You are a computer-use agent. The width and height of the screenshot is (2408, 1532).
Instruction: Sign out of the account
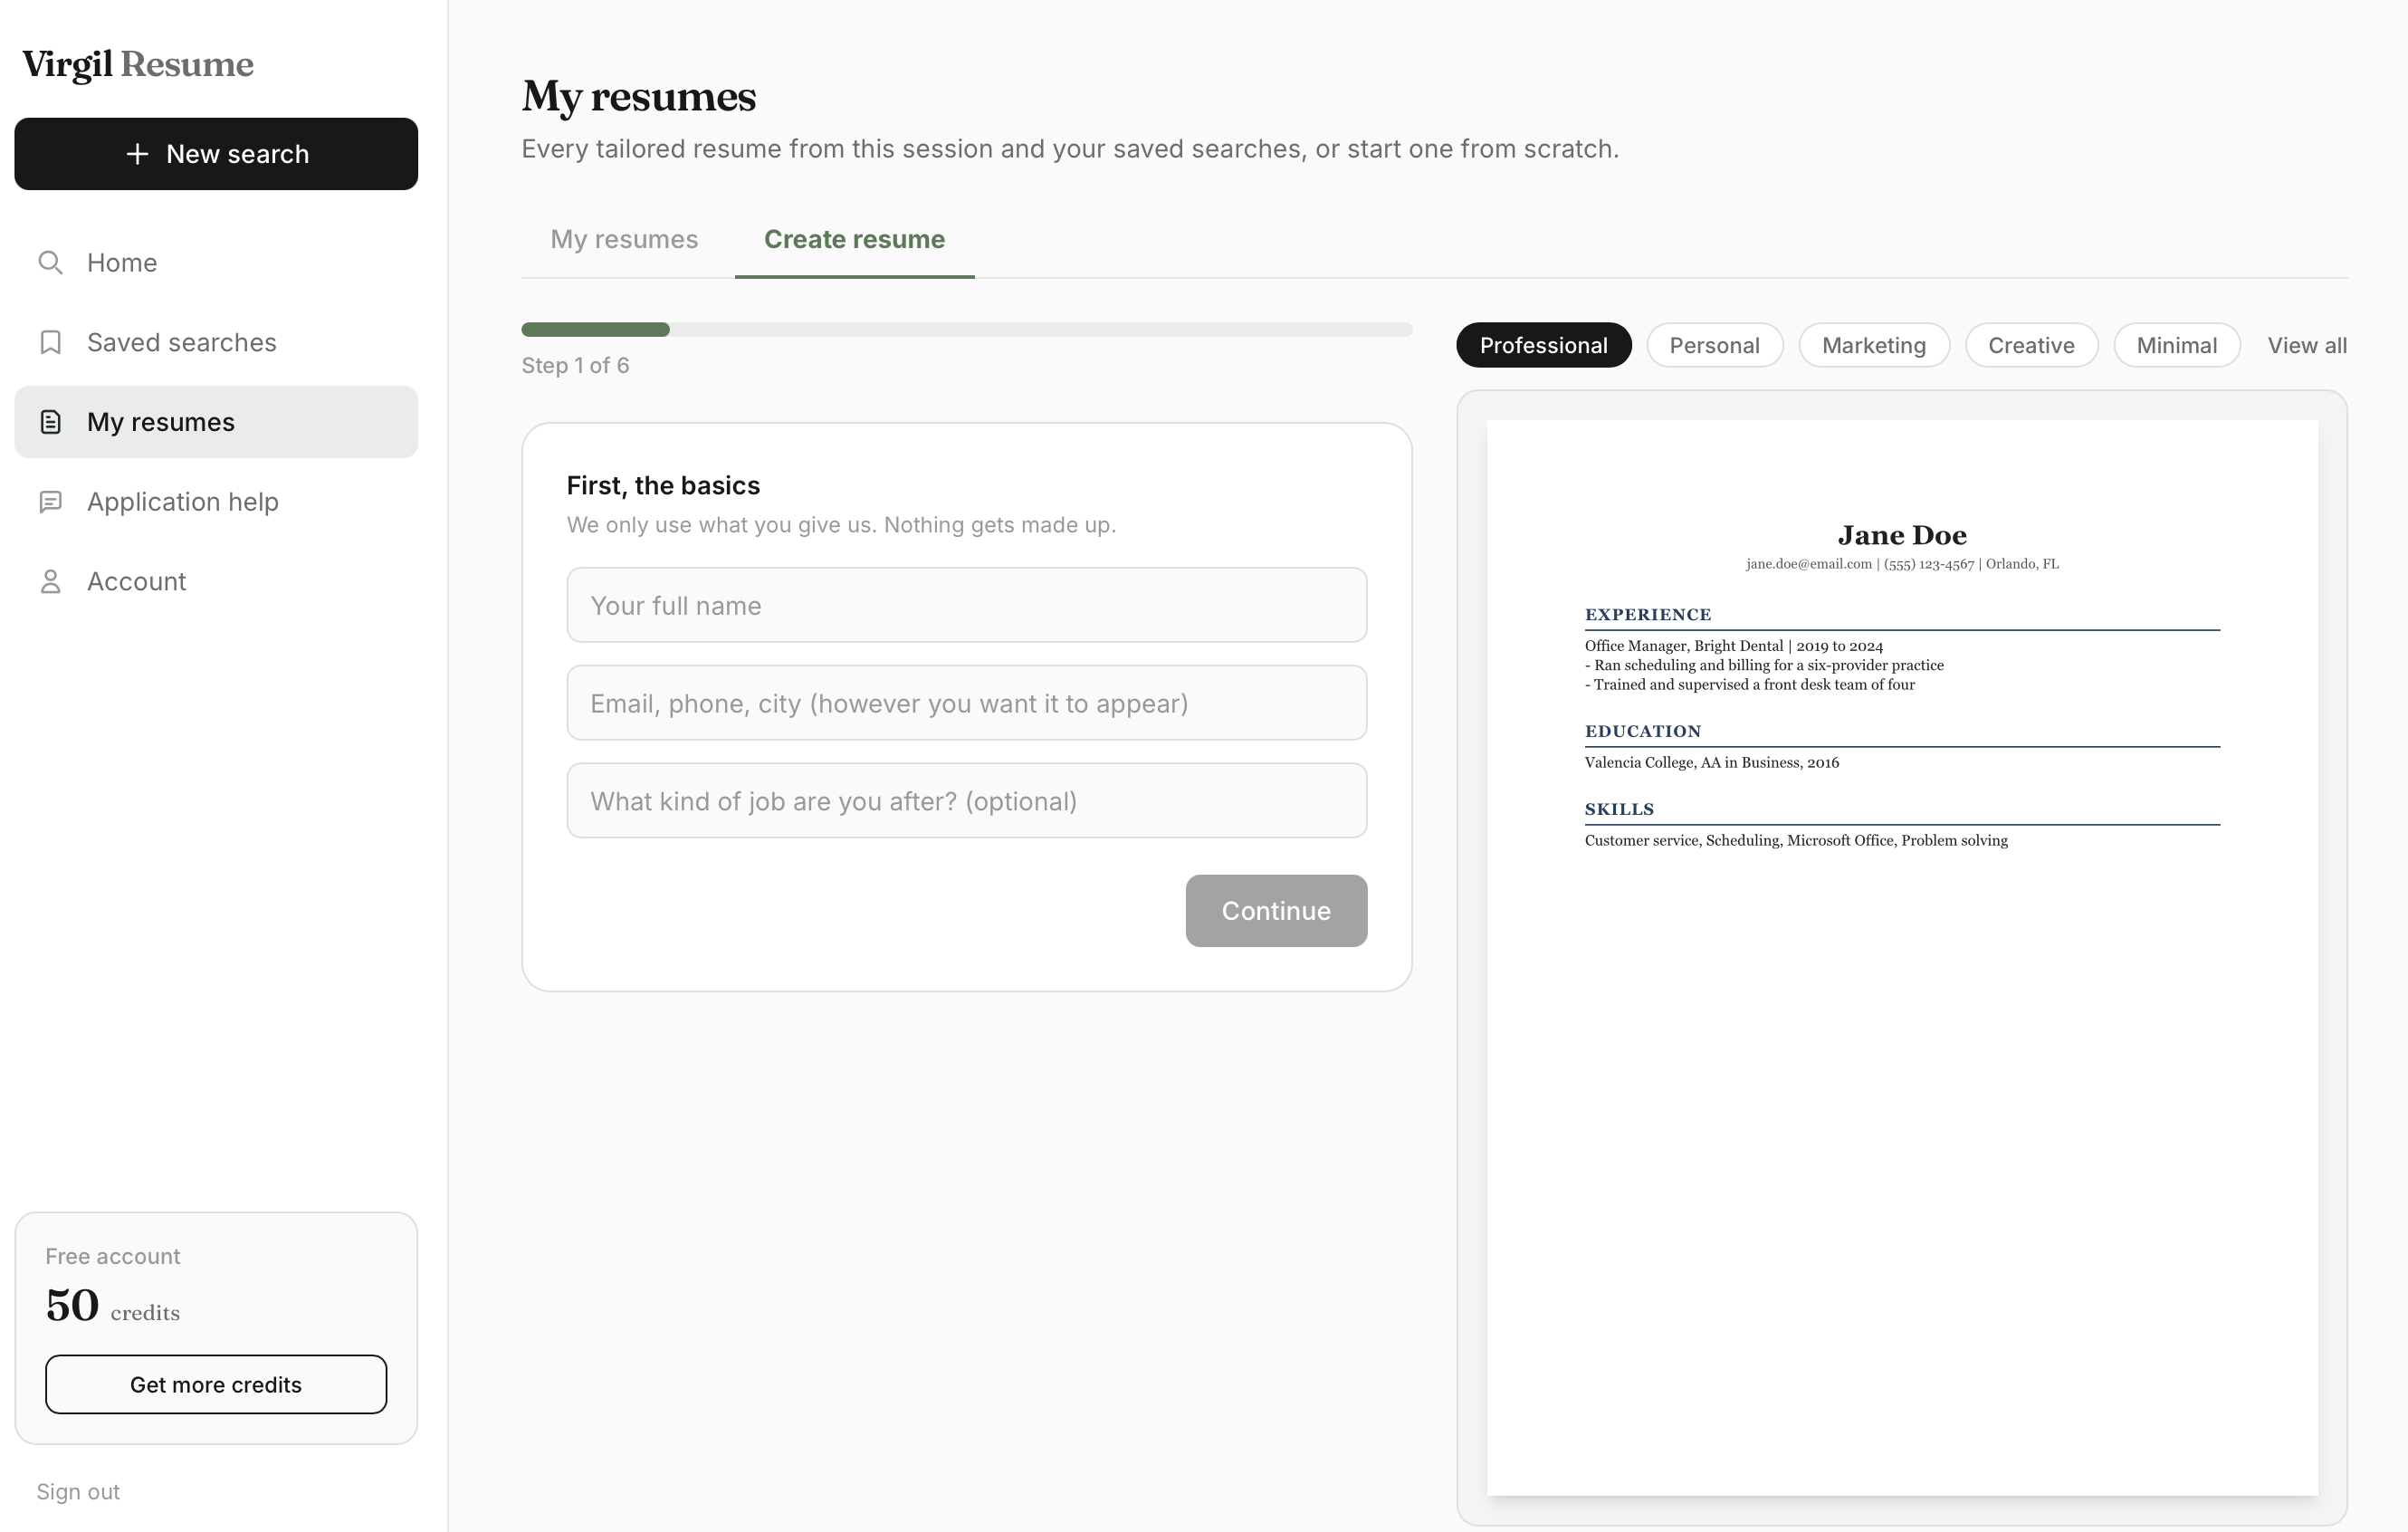pyautogui.click(x=78, y=1491)
